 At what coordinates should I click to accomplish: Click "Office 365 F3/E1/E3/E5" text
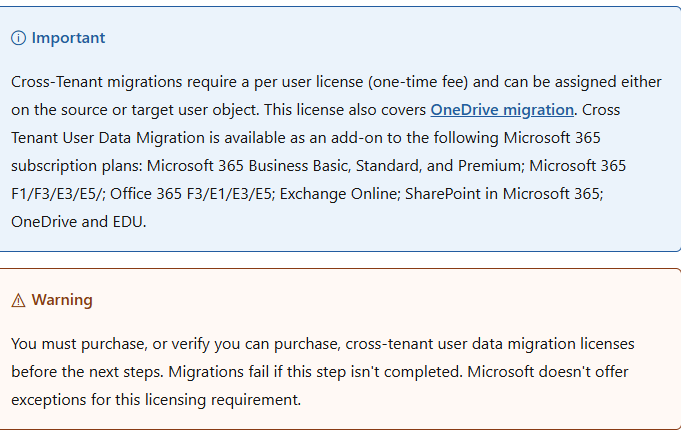[x=191, y=194]
